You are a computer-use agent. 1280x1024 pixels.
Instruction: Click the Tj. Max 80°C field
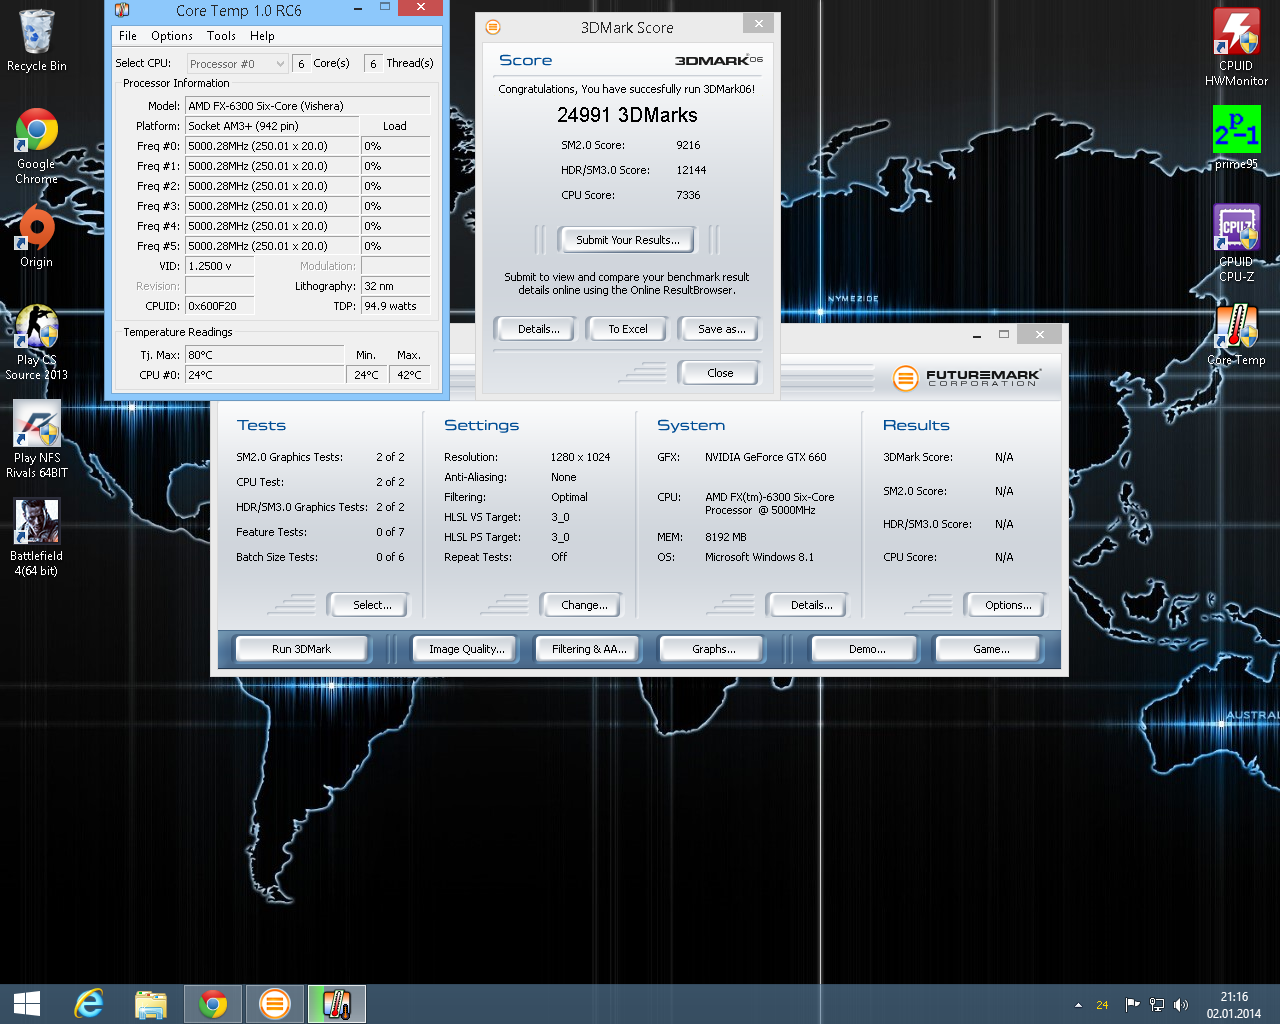(264, 355)
